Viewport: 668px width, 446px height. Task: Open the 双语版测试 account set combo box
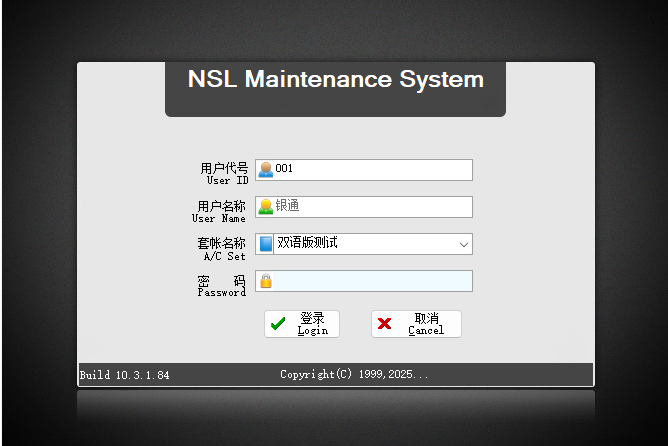pyautogui.click(x=360, y=244)
